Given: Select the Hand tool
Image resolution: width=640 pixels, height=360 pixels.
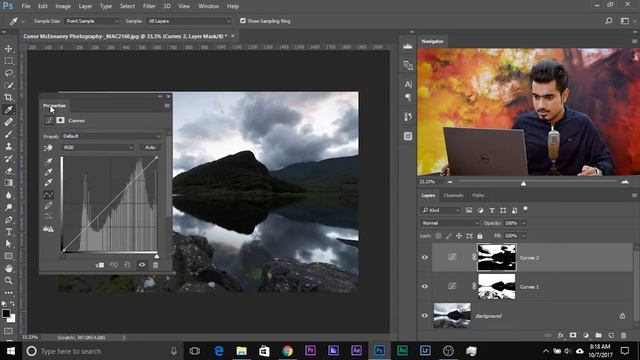Looking at the screenshot, I should [x=9, y=268].
